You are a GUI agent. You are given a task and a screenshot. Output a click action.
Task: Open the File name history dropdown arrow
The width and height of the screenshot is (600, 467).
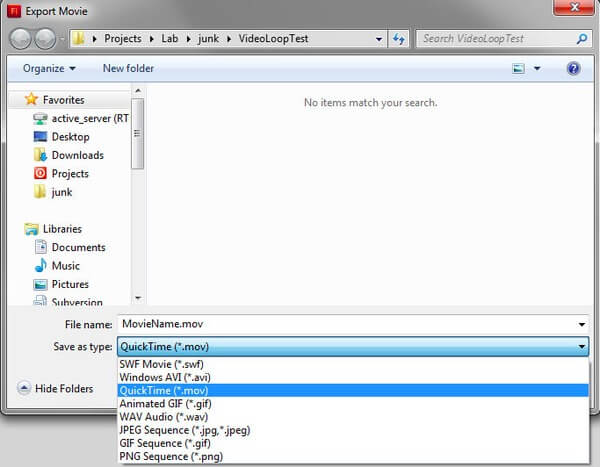pos(582,325)
